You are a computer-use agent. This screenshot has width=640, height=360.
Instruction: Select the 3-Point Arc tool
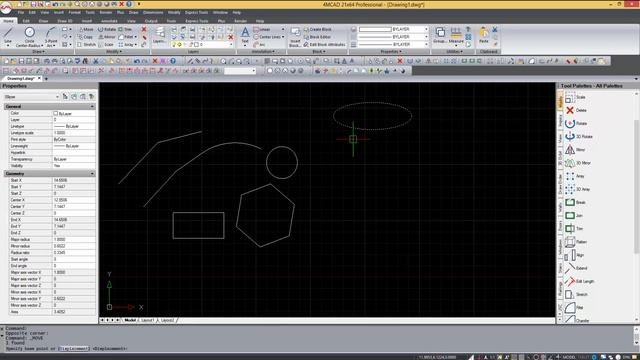[51, 37]
